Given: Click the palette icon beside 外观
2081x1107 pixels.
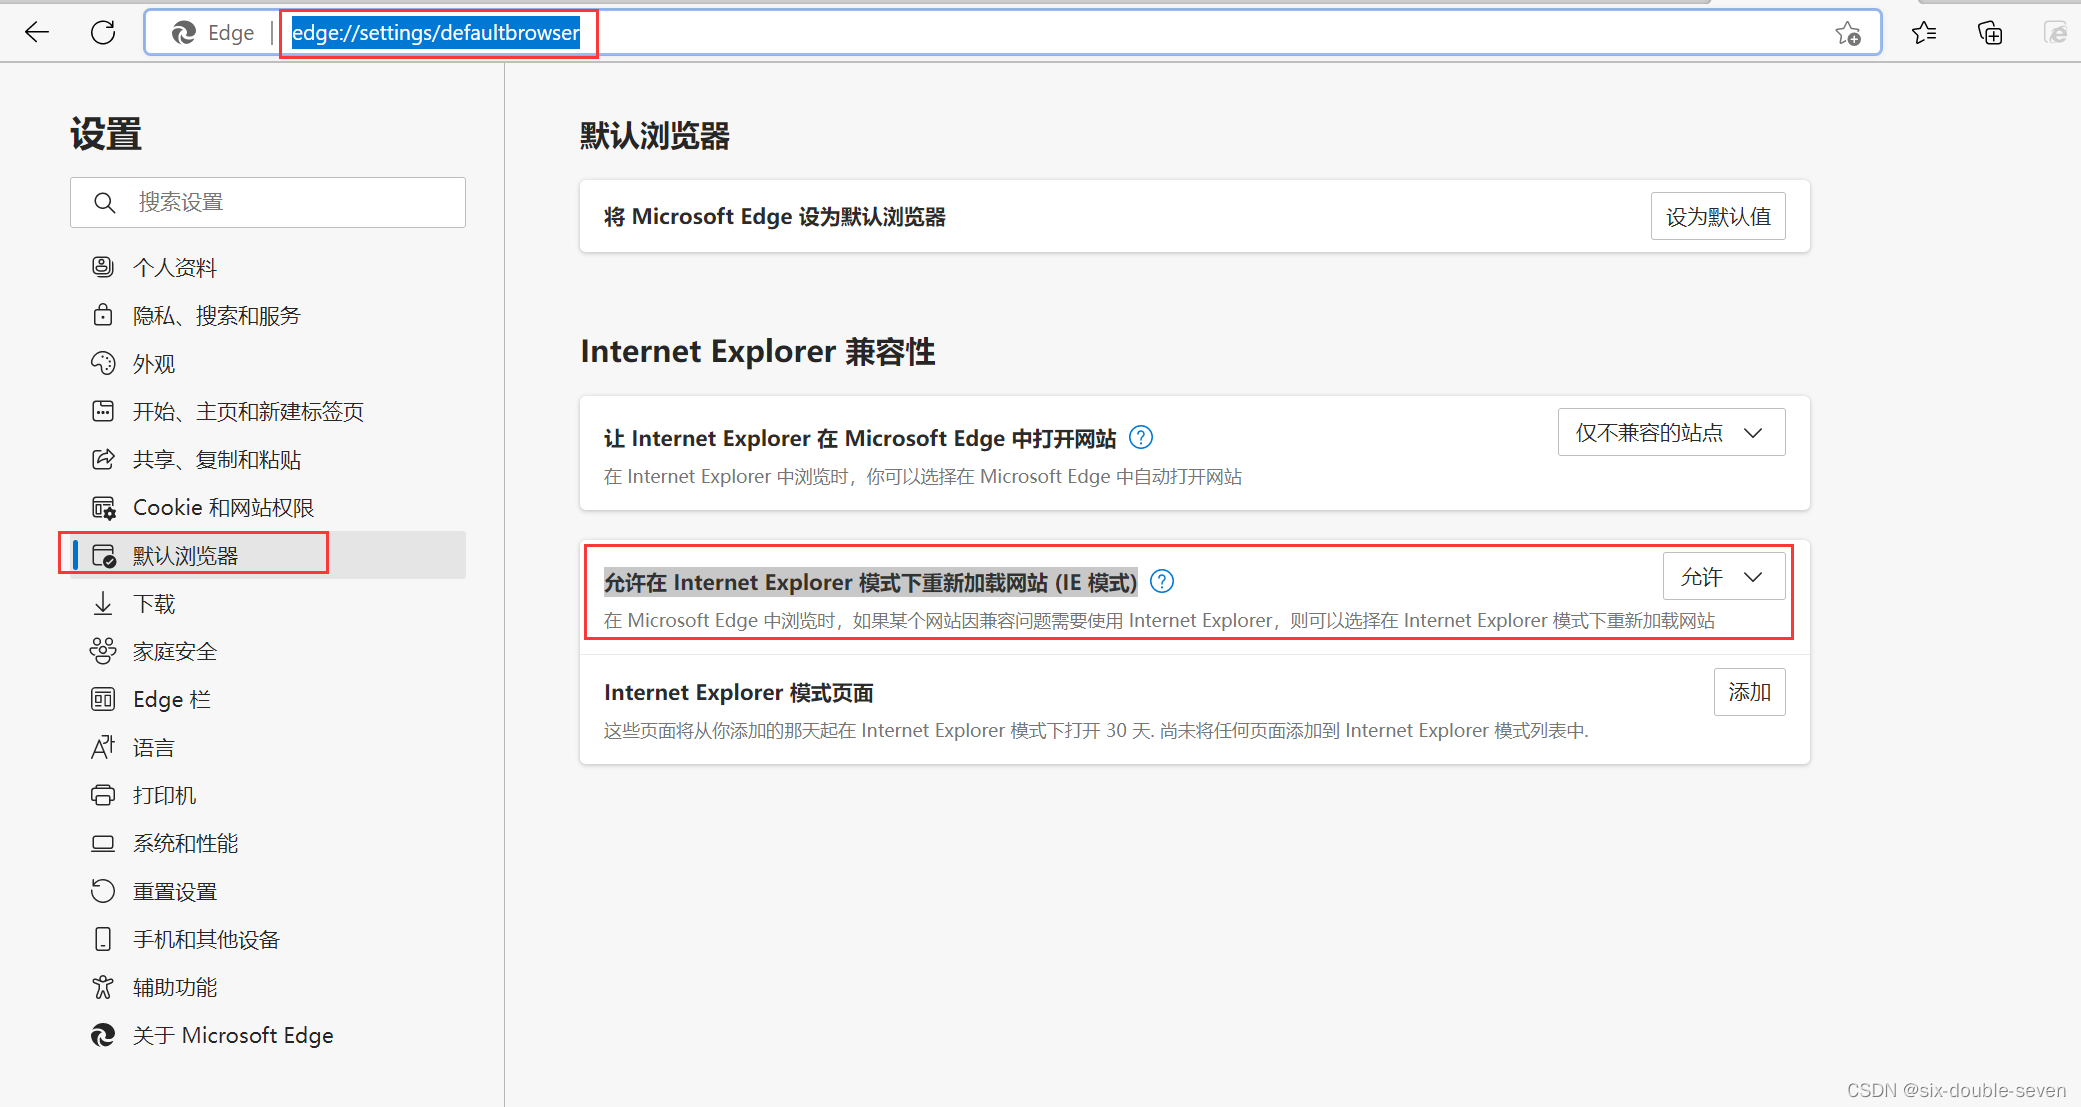Looking at the screenshot, I should click(103, 363).
